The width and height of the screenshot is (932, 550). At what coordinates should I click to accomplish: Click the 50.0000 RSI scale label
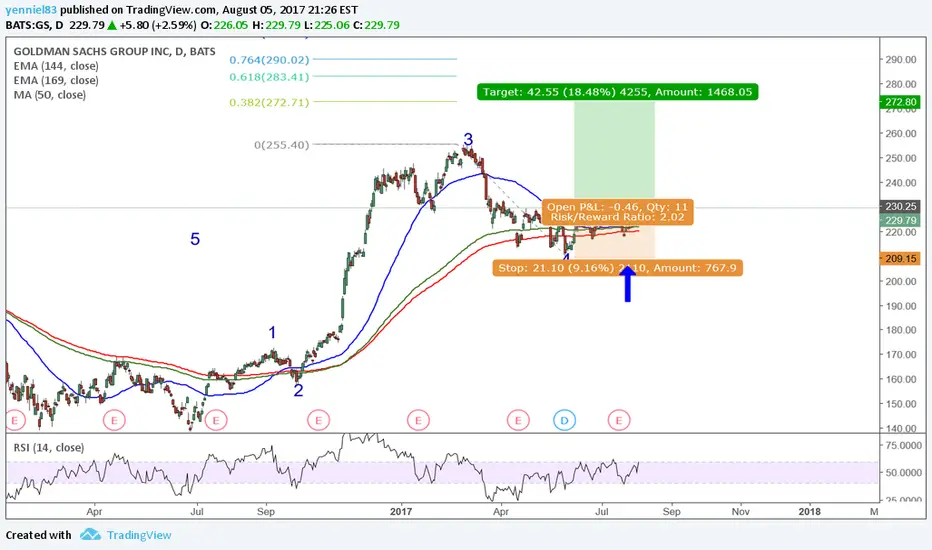[x=903, y=473]
